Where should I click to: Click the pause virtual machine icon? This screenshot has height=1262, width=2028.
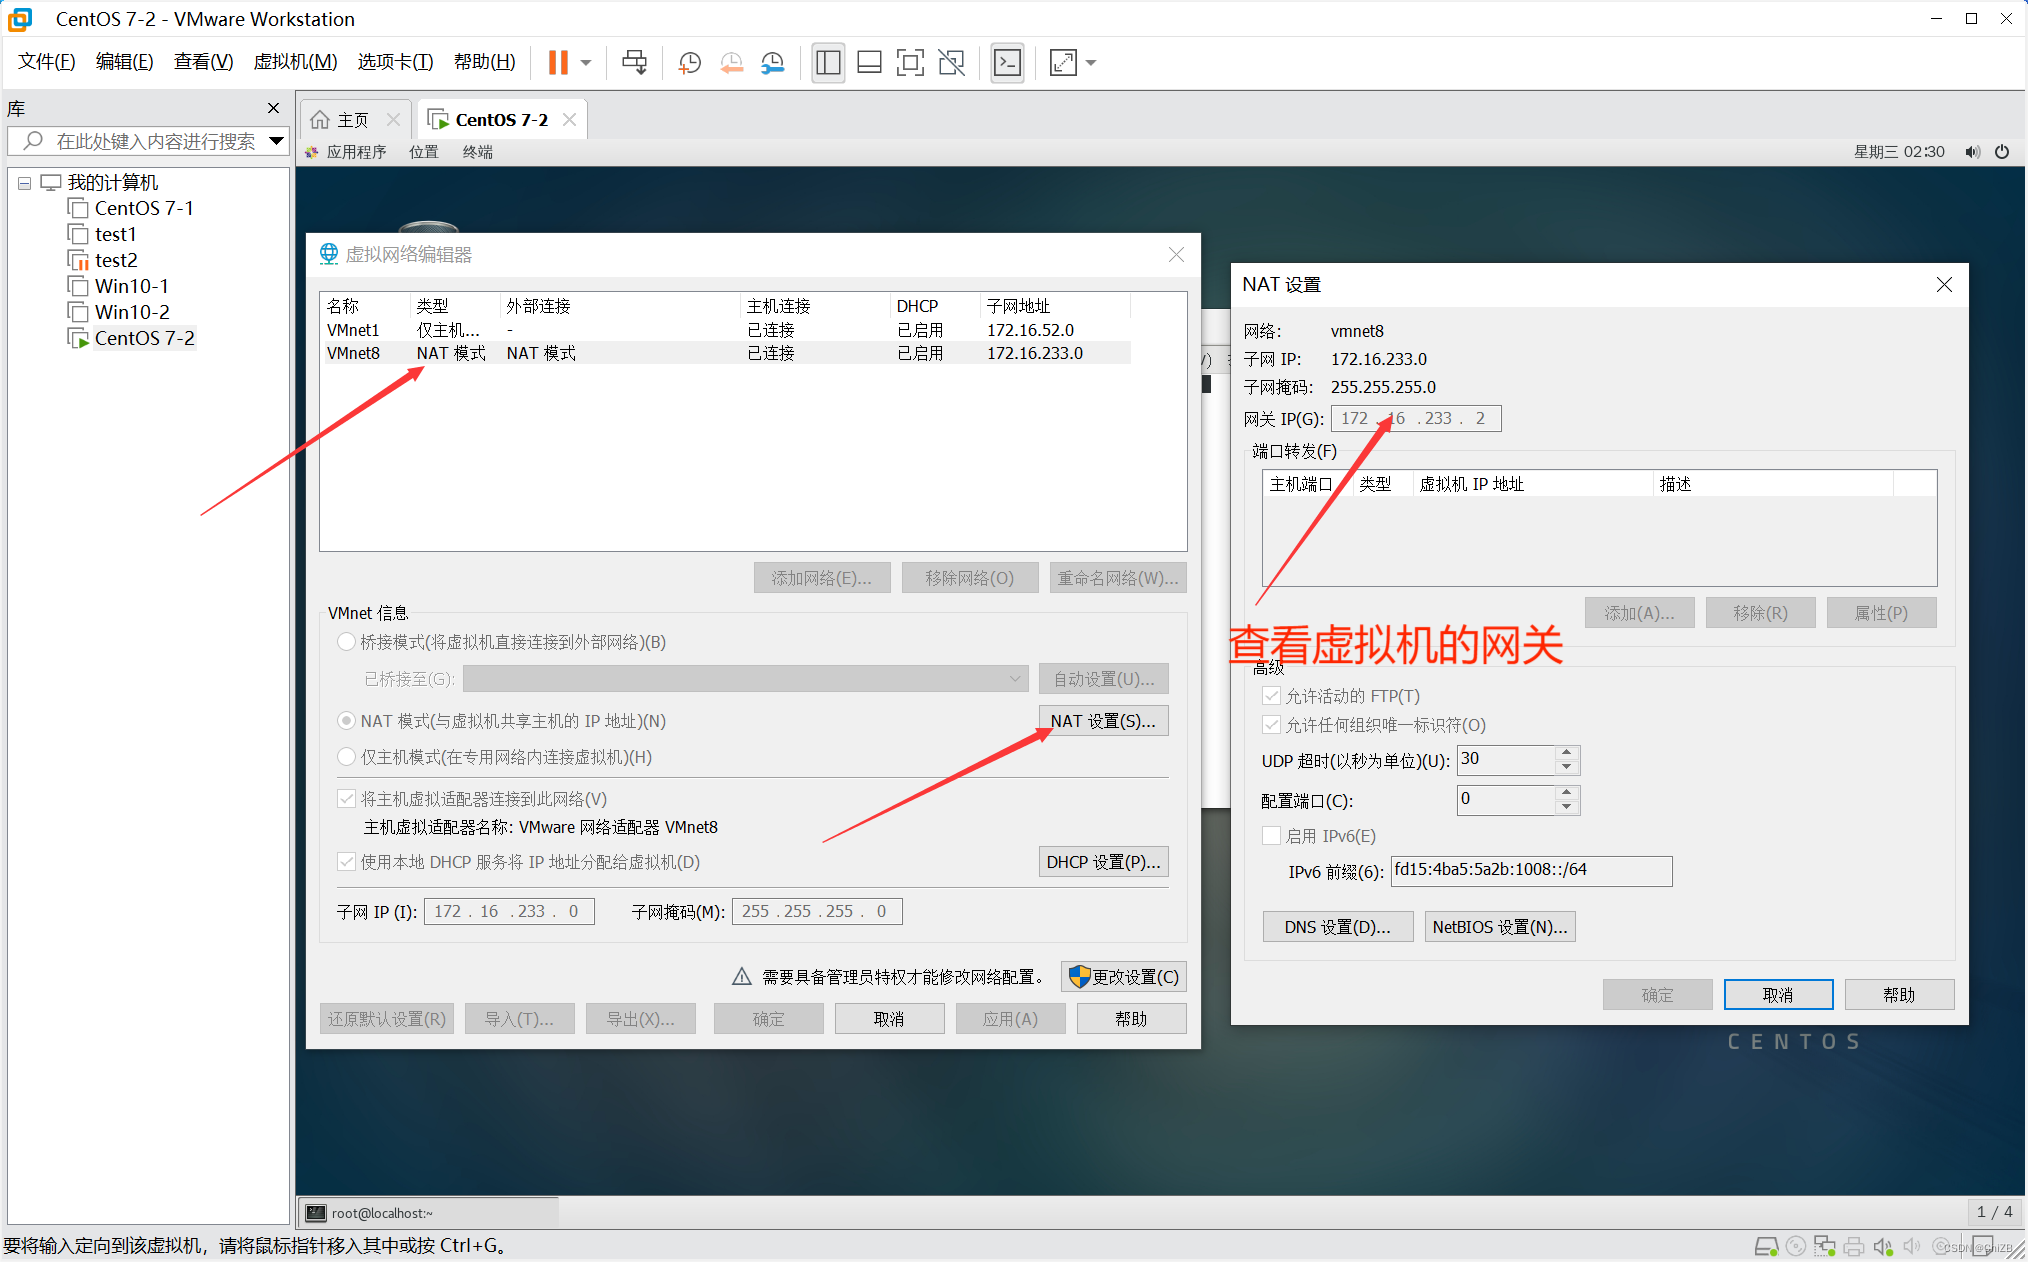[558, 63]
